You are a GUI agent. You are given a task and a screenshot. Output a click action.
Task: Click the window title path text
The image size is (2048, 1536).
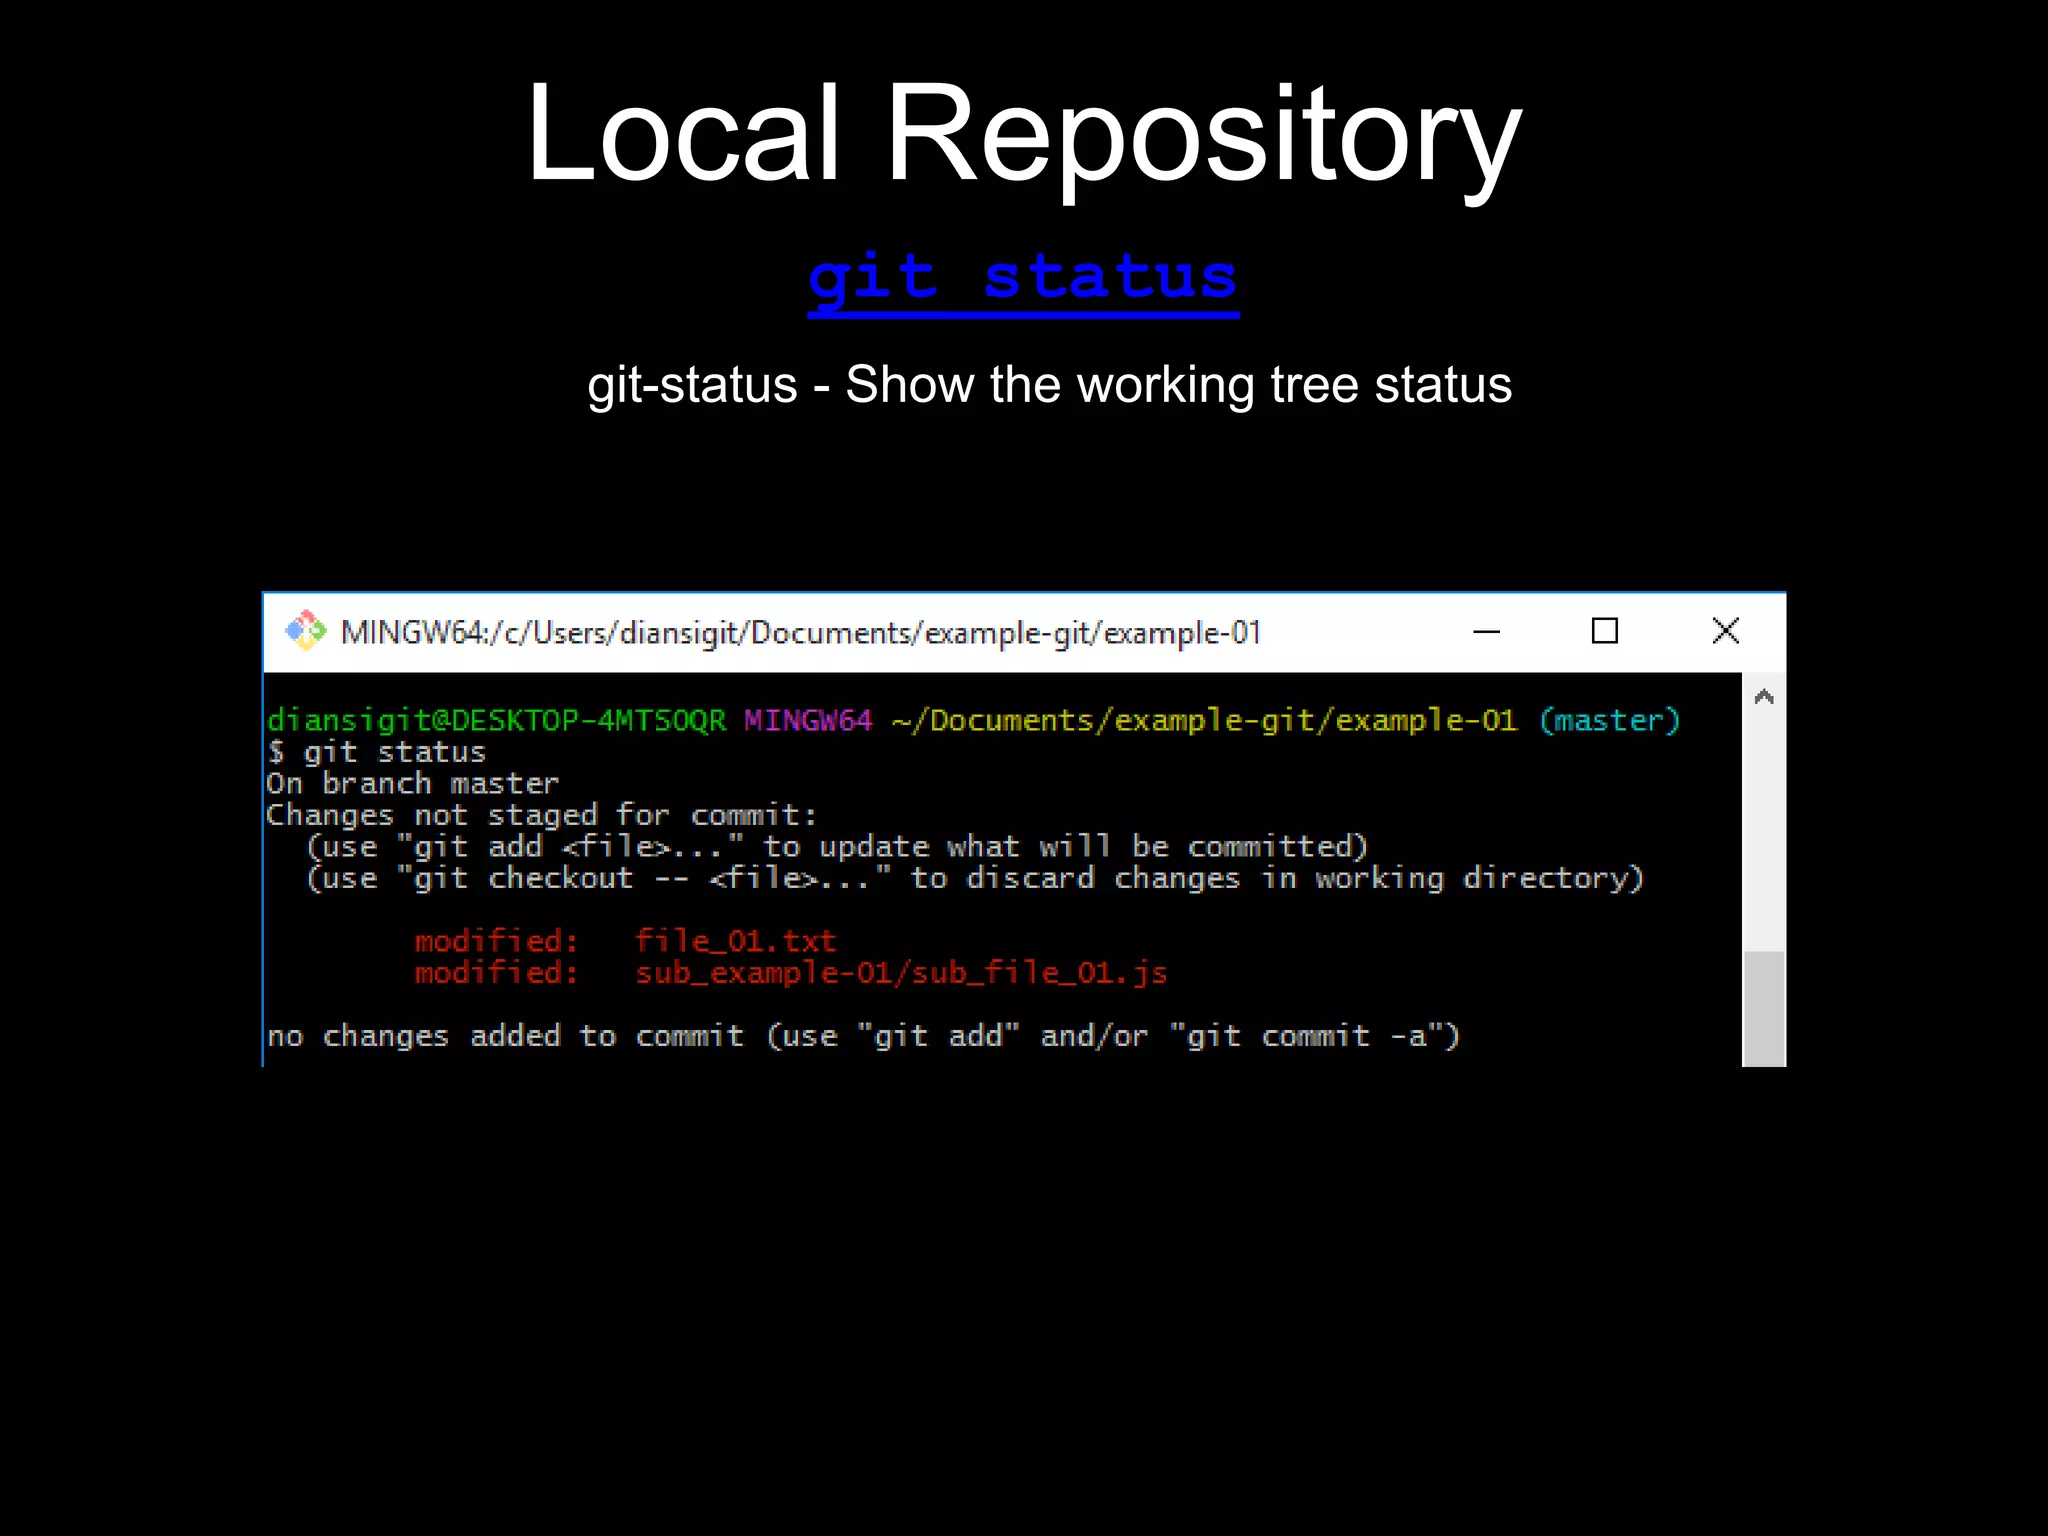(800, 633)
